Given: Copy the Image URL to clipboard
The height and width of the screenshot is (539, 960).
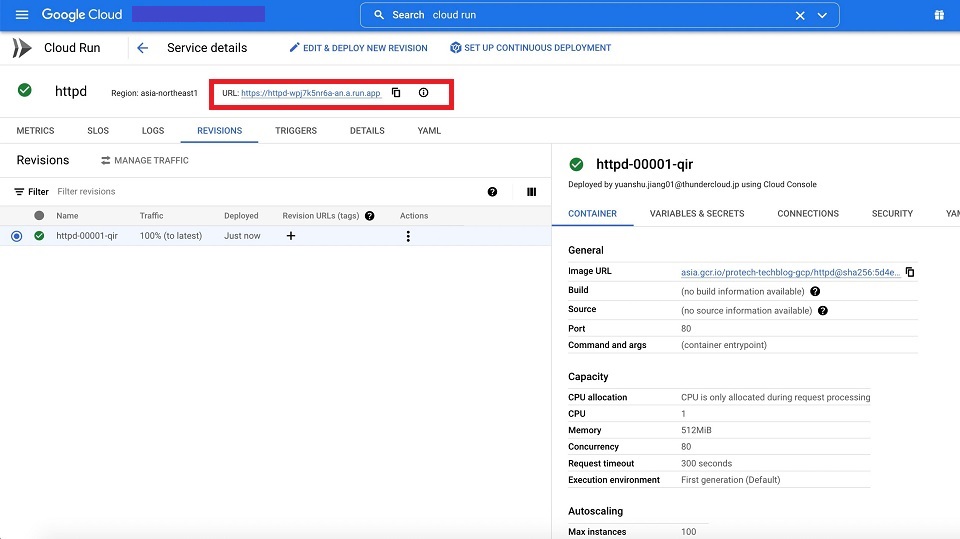Looking at the screenshot, I should pos(910,272).
